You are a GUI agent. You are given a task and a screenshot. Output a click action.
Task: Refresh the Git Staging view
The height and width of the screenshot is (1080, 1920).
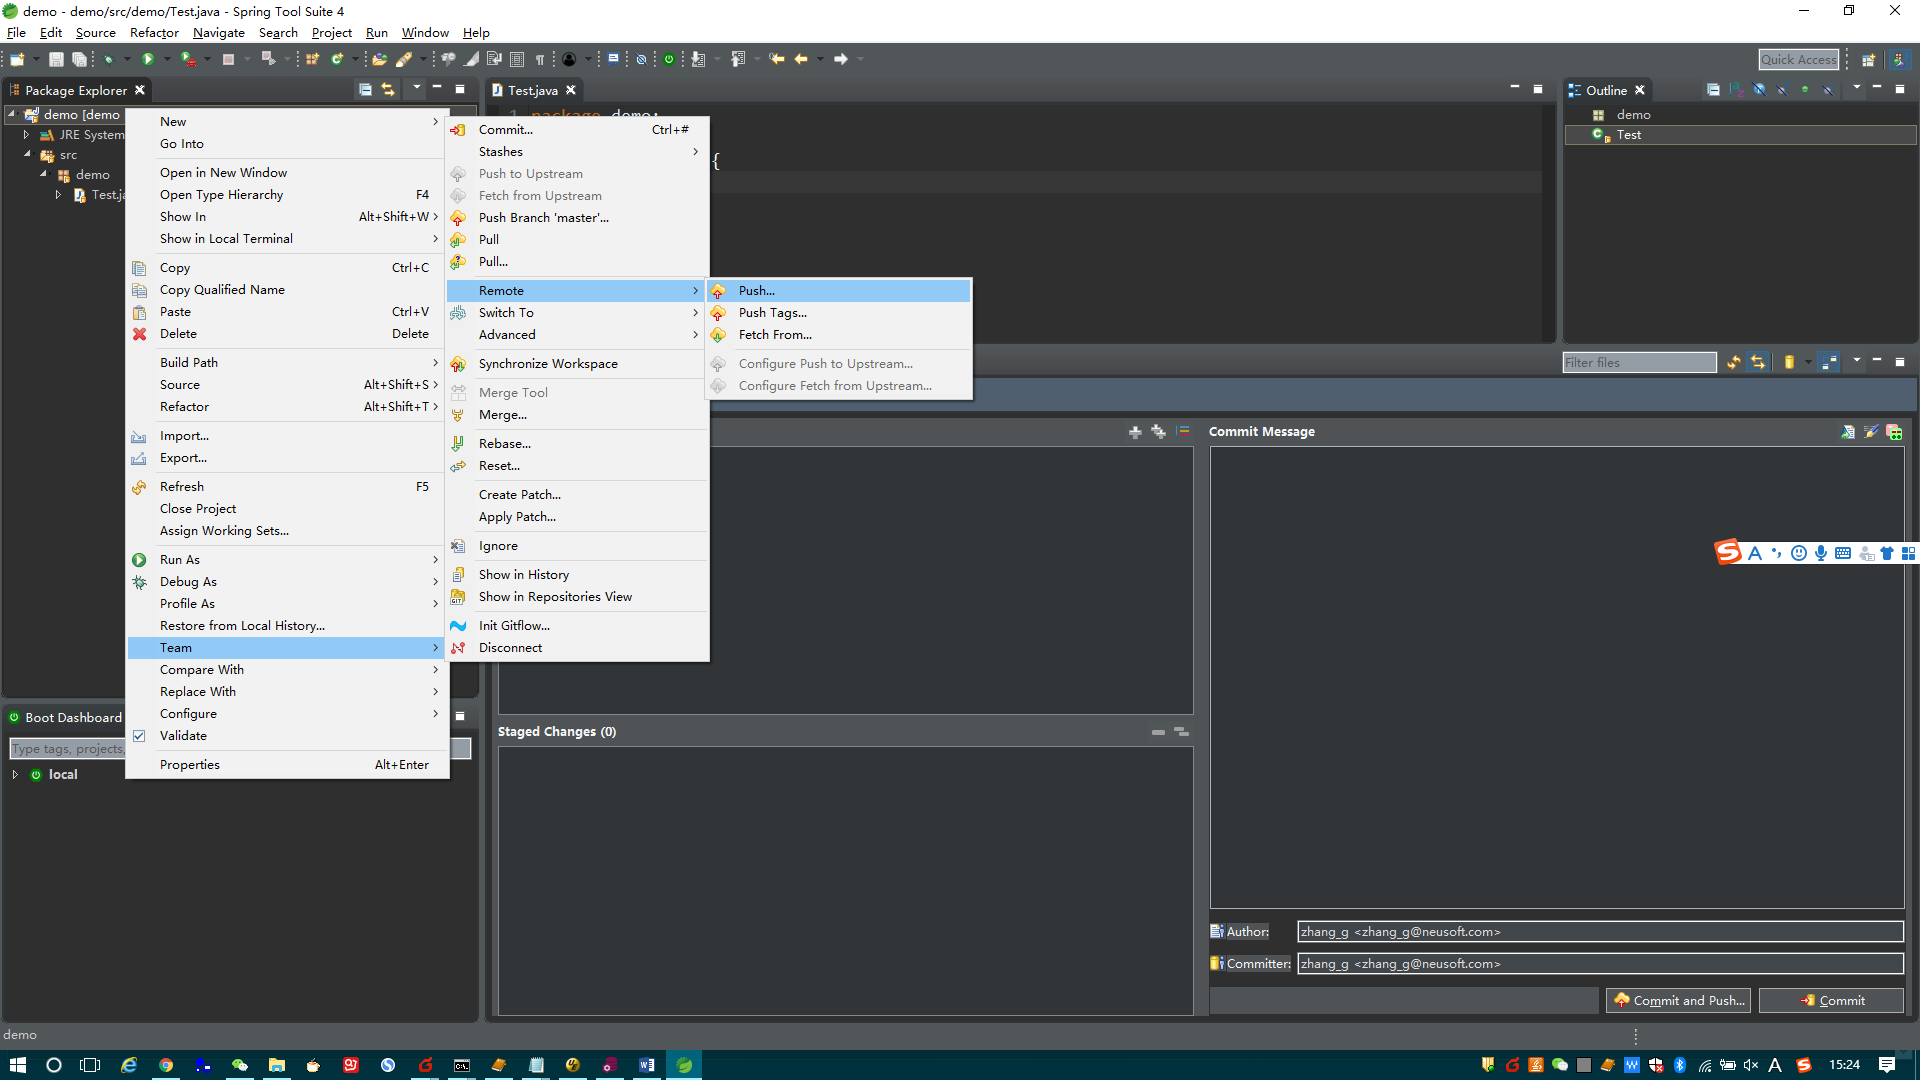[1733, 362]
